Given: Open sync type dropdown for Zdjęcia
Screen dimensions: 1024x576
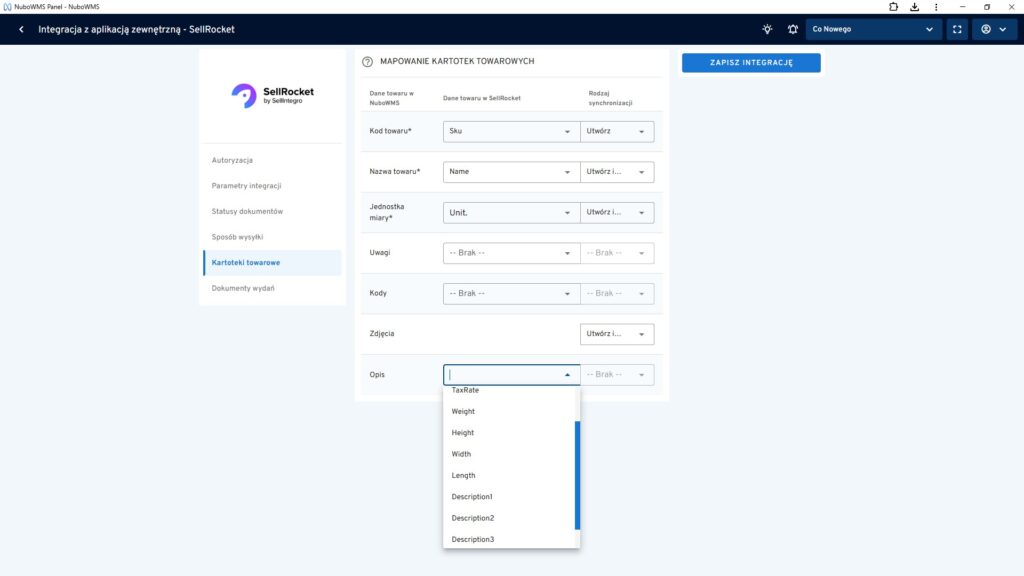Looking at the screenshot, I should [x=617, y=334].
